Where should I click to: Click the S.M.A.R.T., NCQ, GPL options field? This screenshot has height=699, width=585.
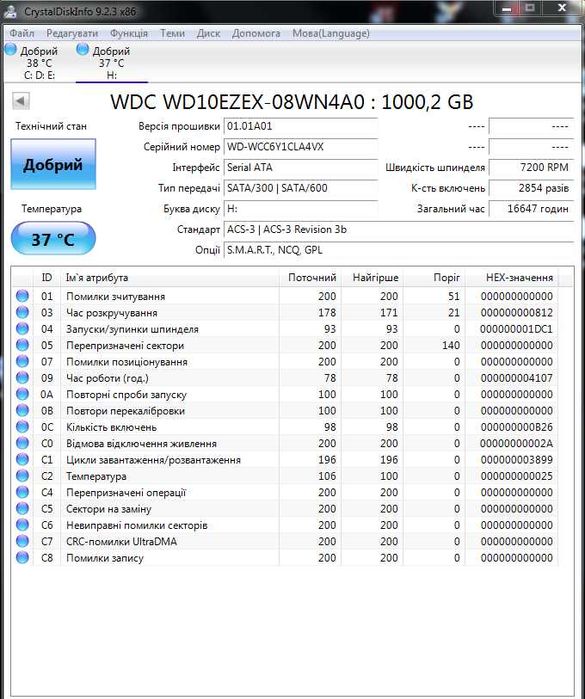click(x=398, y=250)
